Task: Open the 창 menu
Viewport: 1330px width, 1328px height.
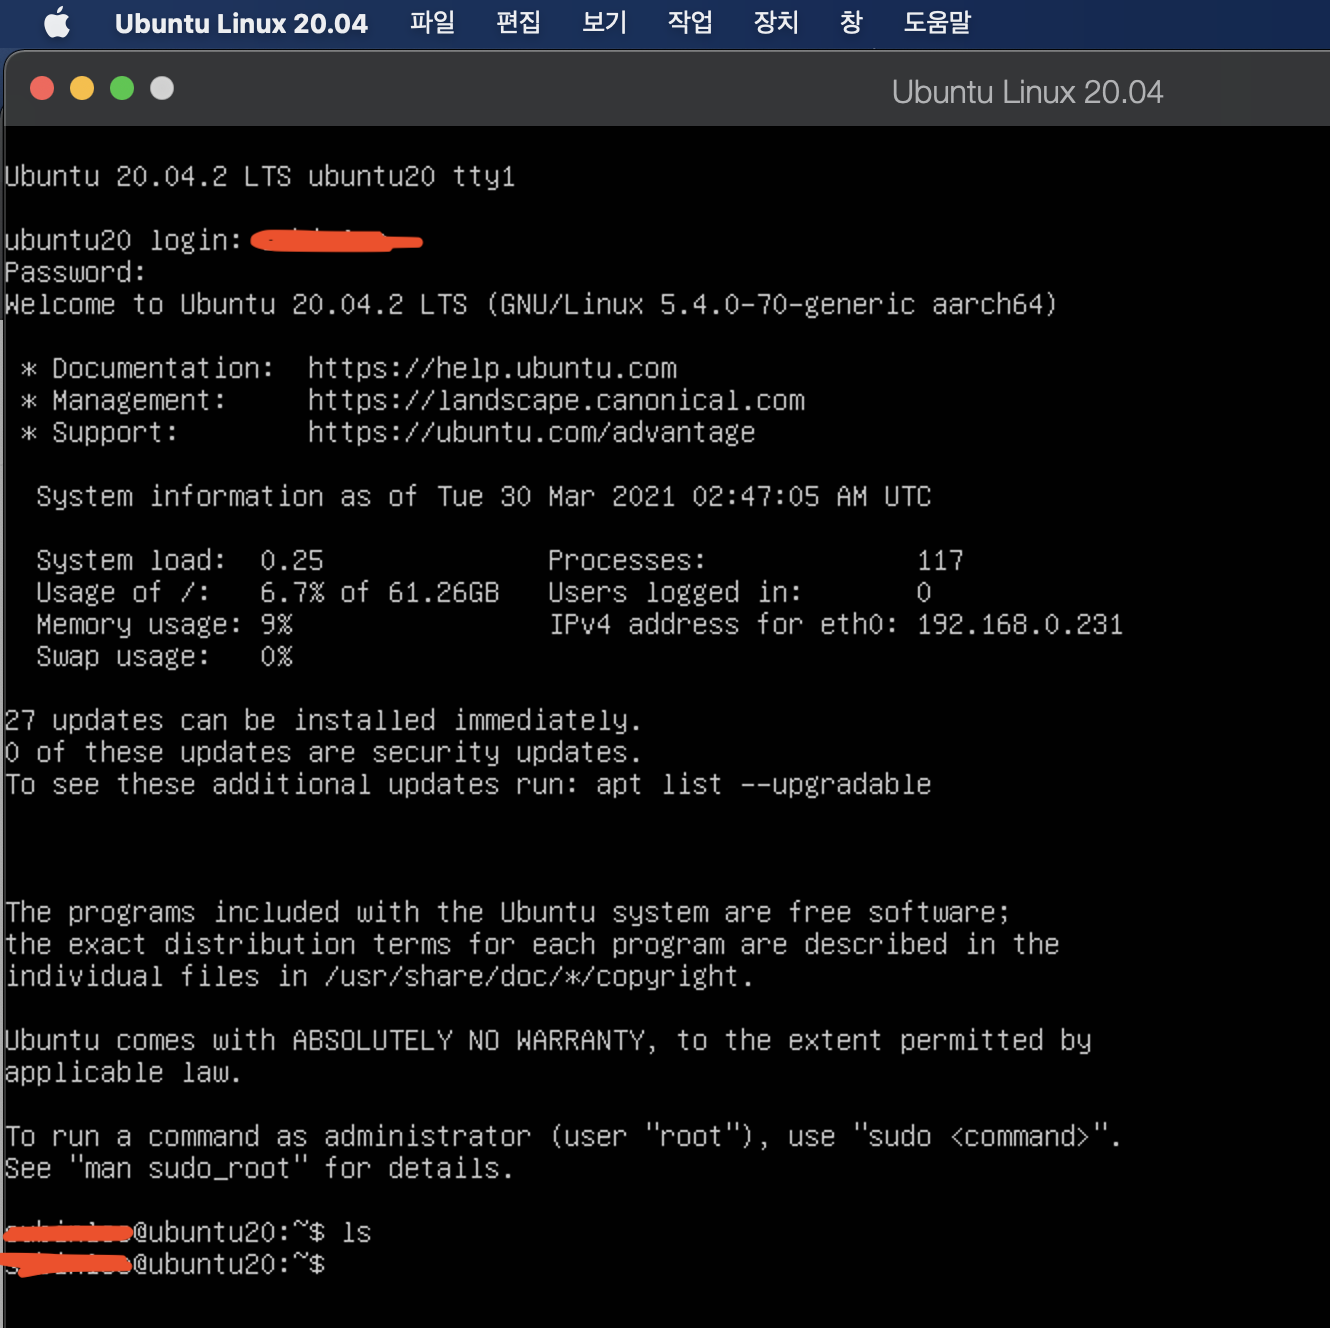Action: click(x=851, y=22)
